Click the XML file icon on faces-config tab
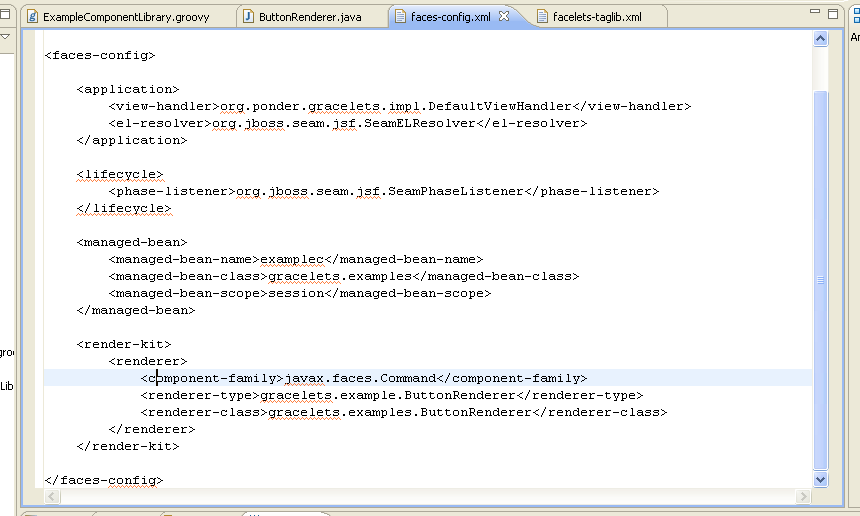The height and width of the screenshot is (516, 860). 400,17
